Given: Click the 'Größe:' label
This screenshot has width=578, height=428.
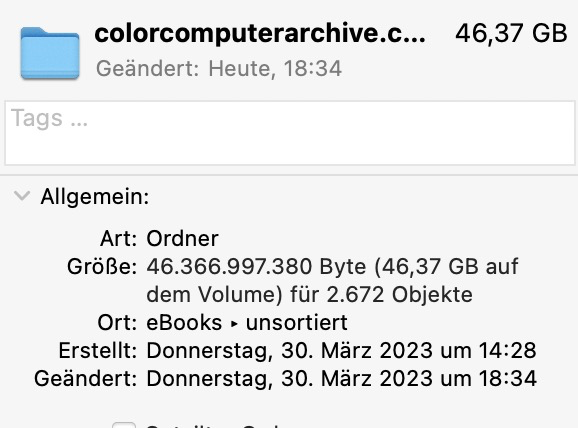Looking at the screenshot, I should click(x=102, y=266).
